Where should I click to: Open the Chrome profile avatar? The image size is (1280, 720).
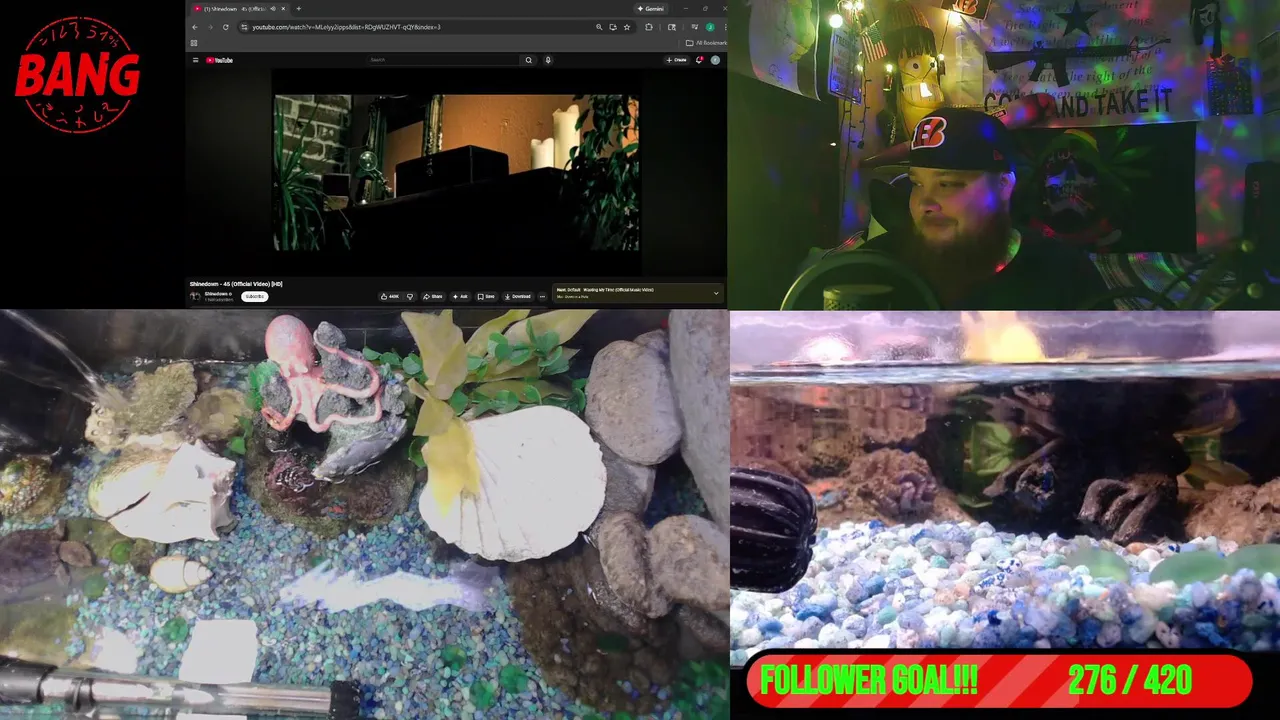[710, 27]
